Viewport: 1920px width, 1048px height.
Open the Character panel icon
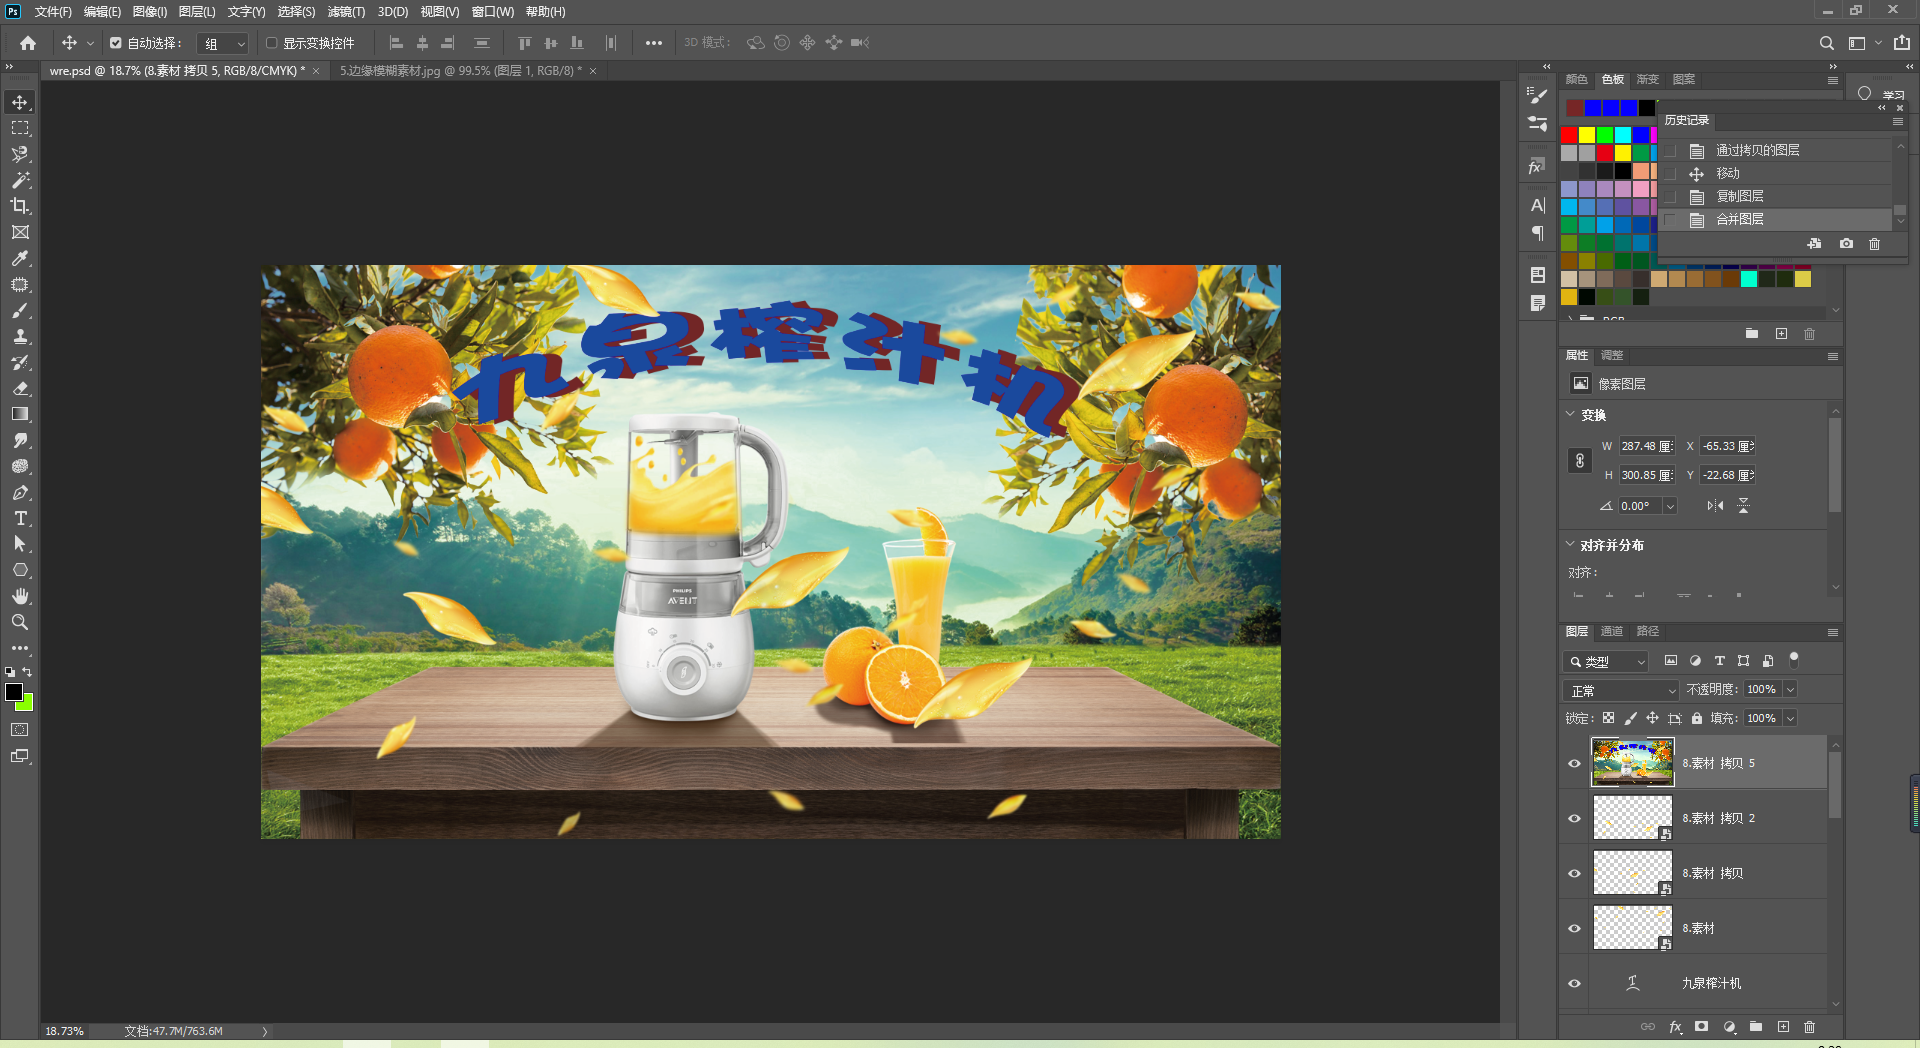pos(1538,205)
